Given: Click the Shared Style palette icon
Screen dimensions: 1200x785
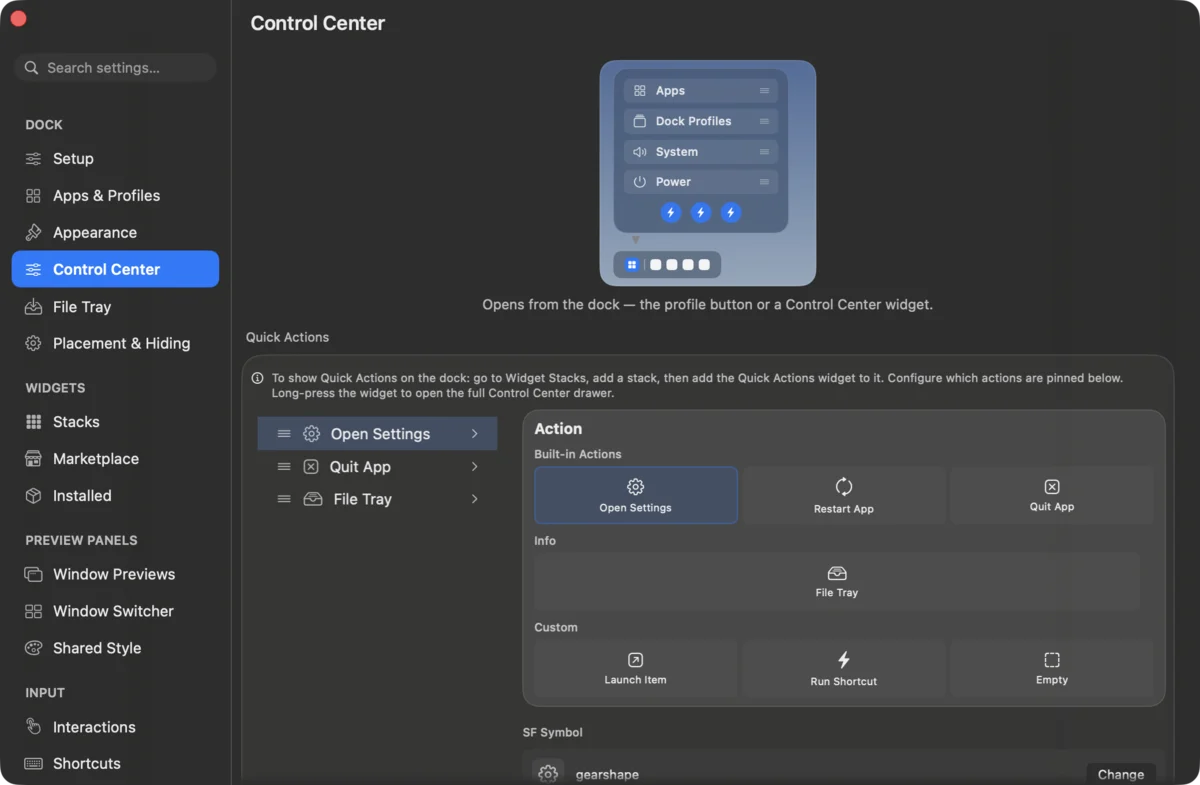Looking at the screenshot, I should pyautogui.click(x=34, y=648).
